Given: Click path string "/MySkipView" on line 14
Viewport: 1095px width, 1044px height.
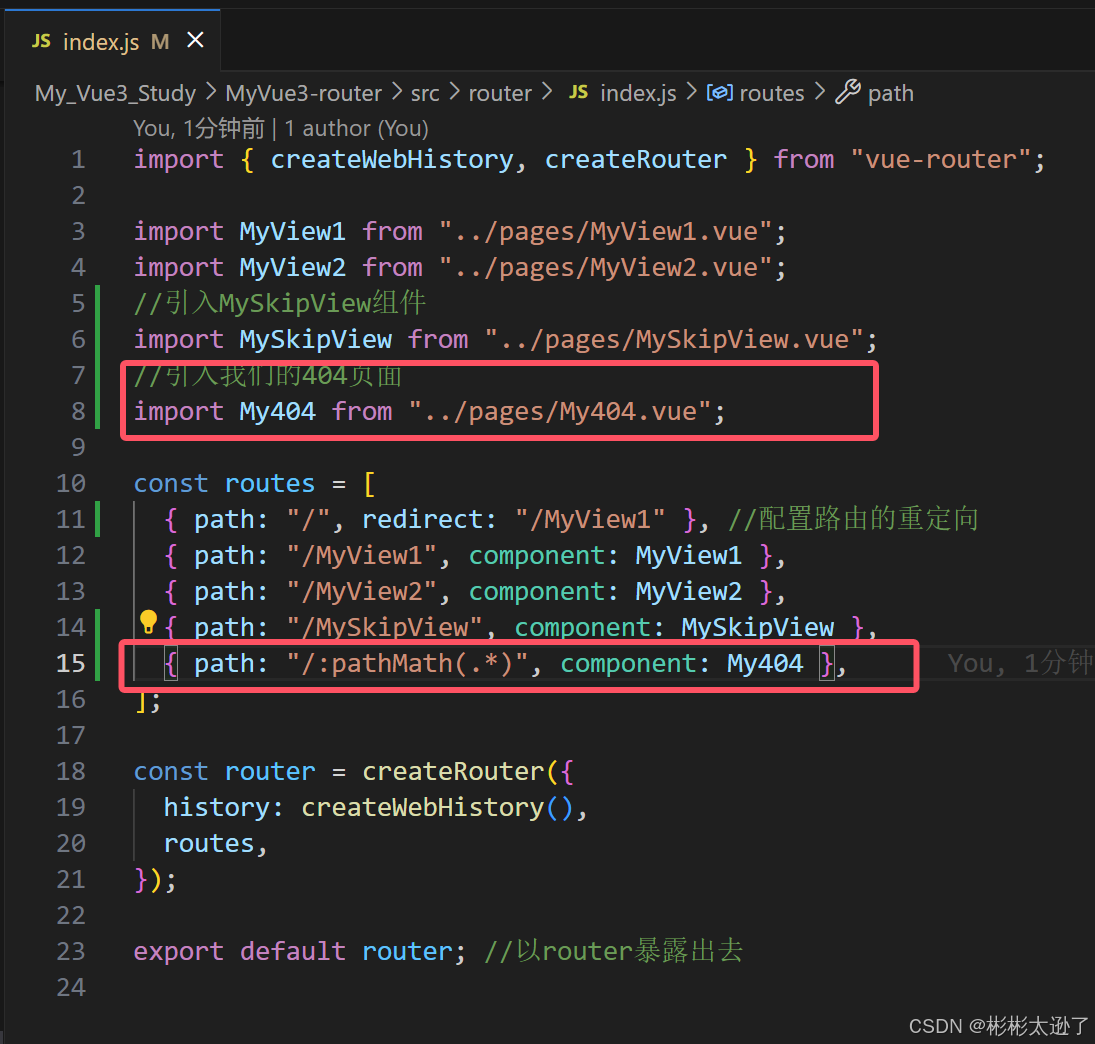Looking at the screenshot, I should [384, 627].
